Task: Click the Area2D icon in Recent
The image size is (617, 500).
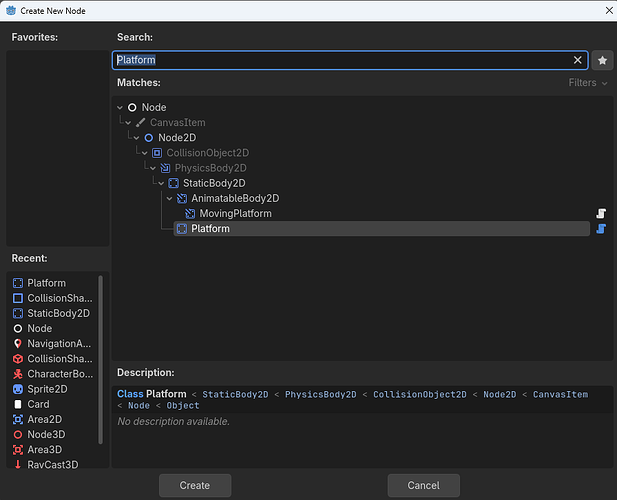Action: click(x=18, y=419)
